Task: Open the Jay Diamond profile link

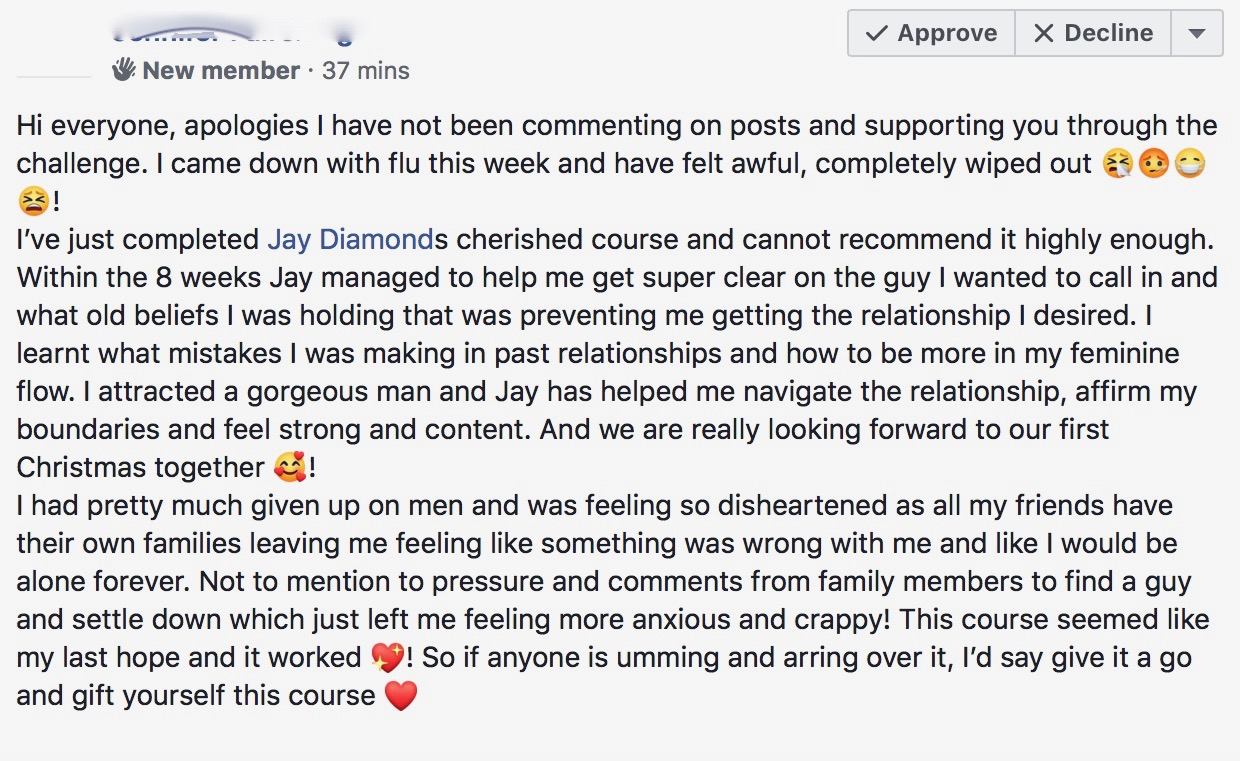Action: 337,239
